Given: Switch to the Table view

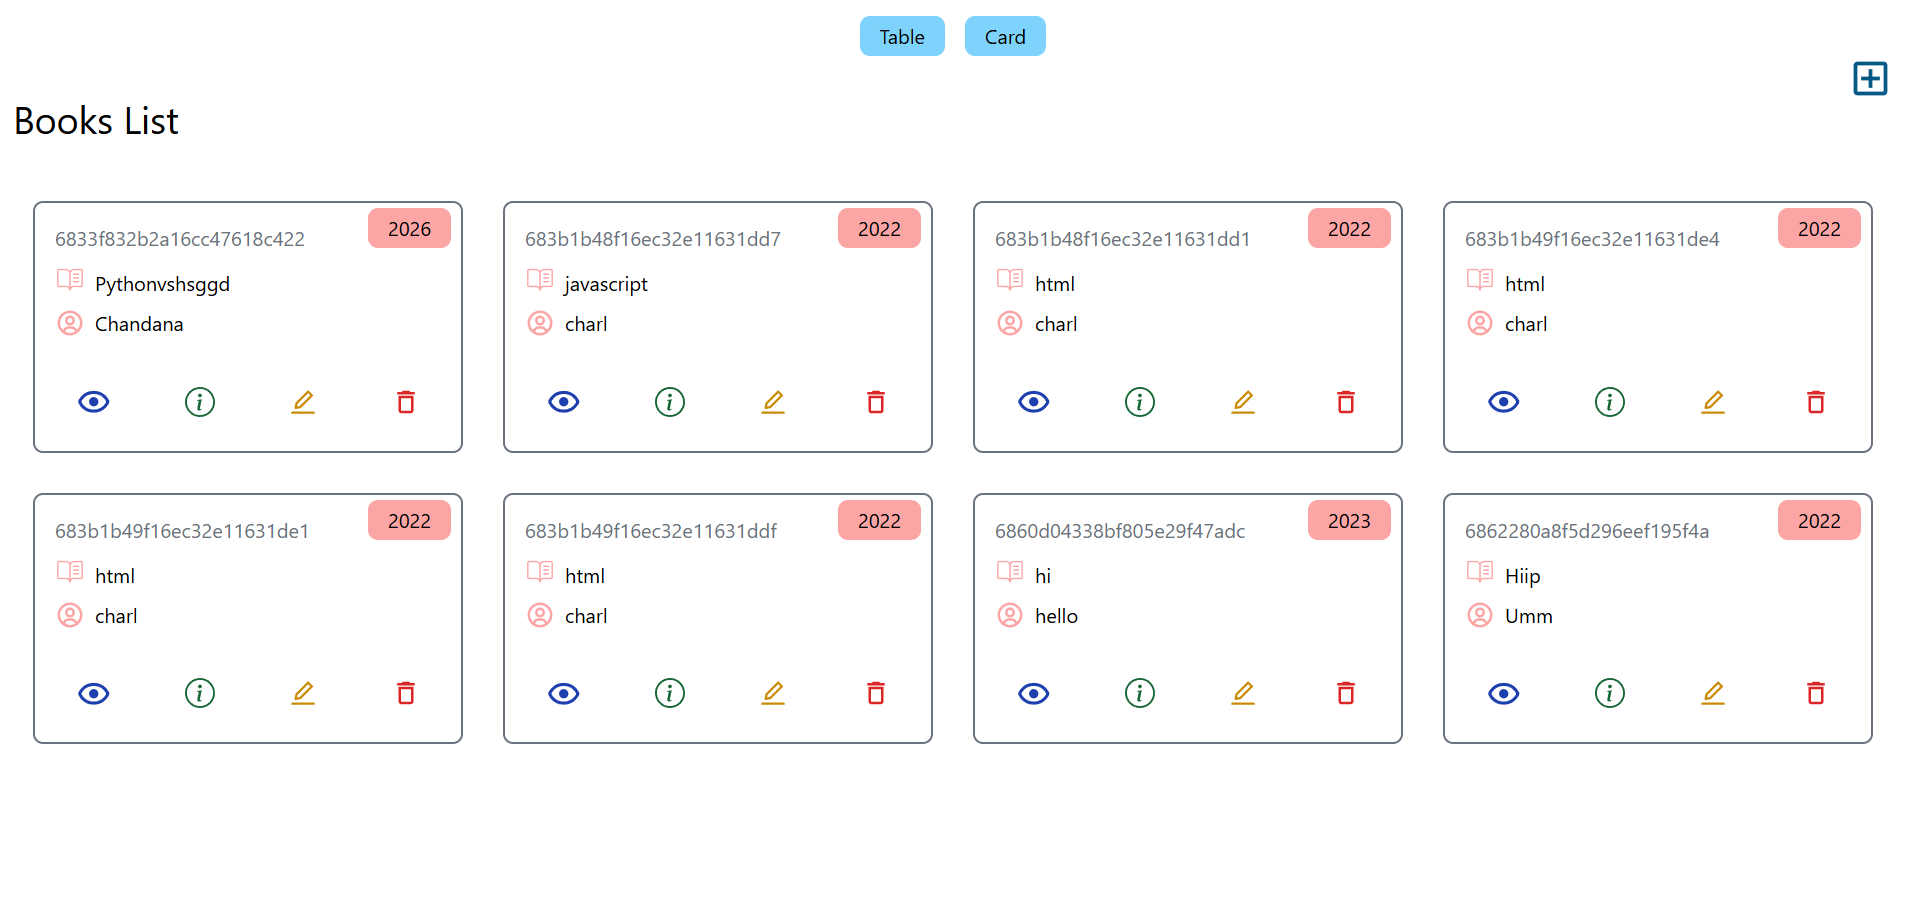Looking at the screenshot, I should [x=902, y=37].
